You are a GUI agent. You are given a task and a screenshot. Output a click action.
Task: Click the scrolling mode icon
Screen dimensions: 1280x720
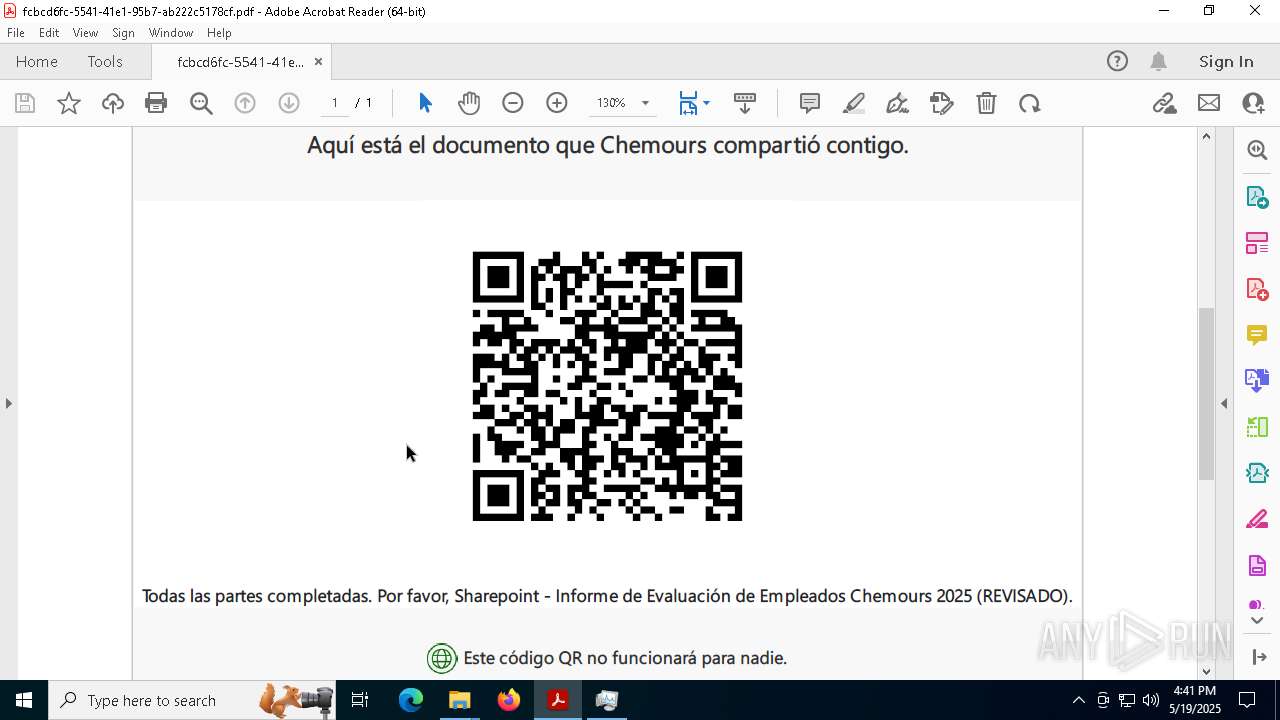tap(745, 103)
